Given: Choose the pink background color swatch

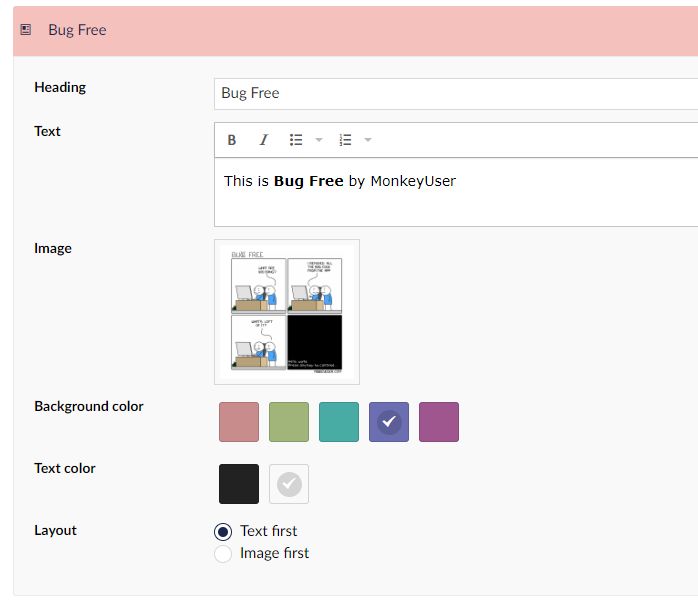Looking at the screenshot, I should [x=239, y=422].
